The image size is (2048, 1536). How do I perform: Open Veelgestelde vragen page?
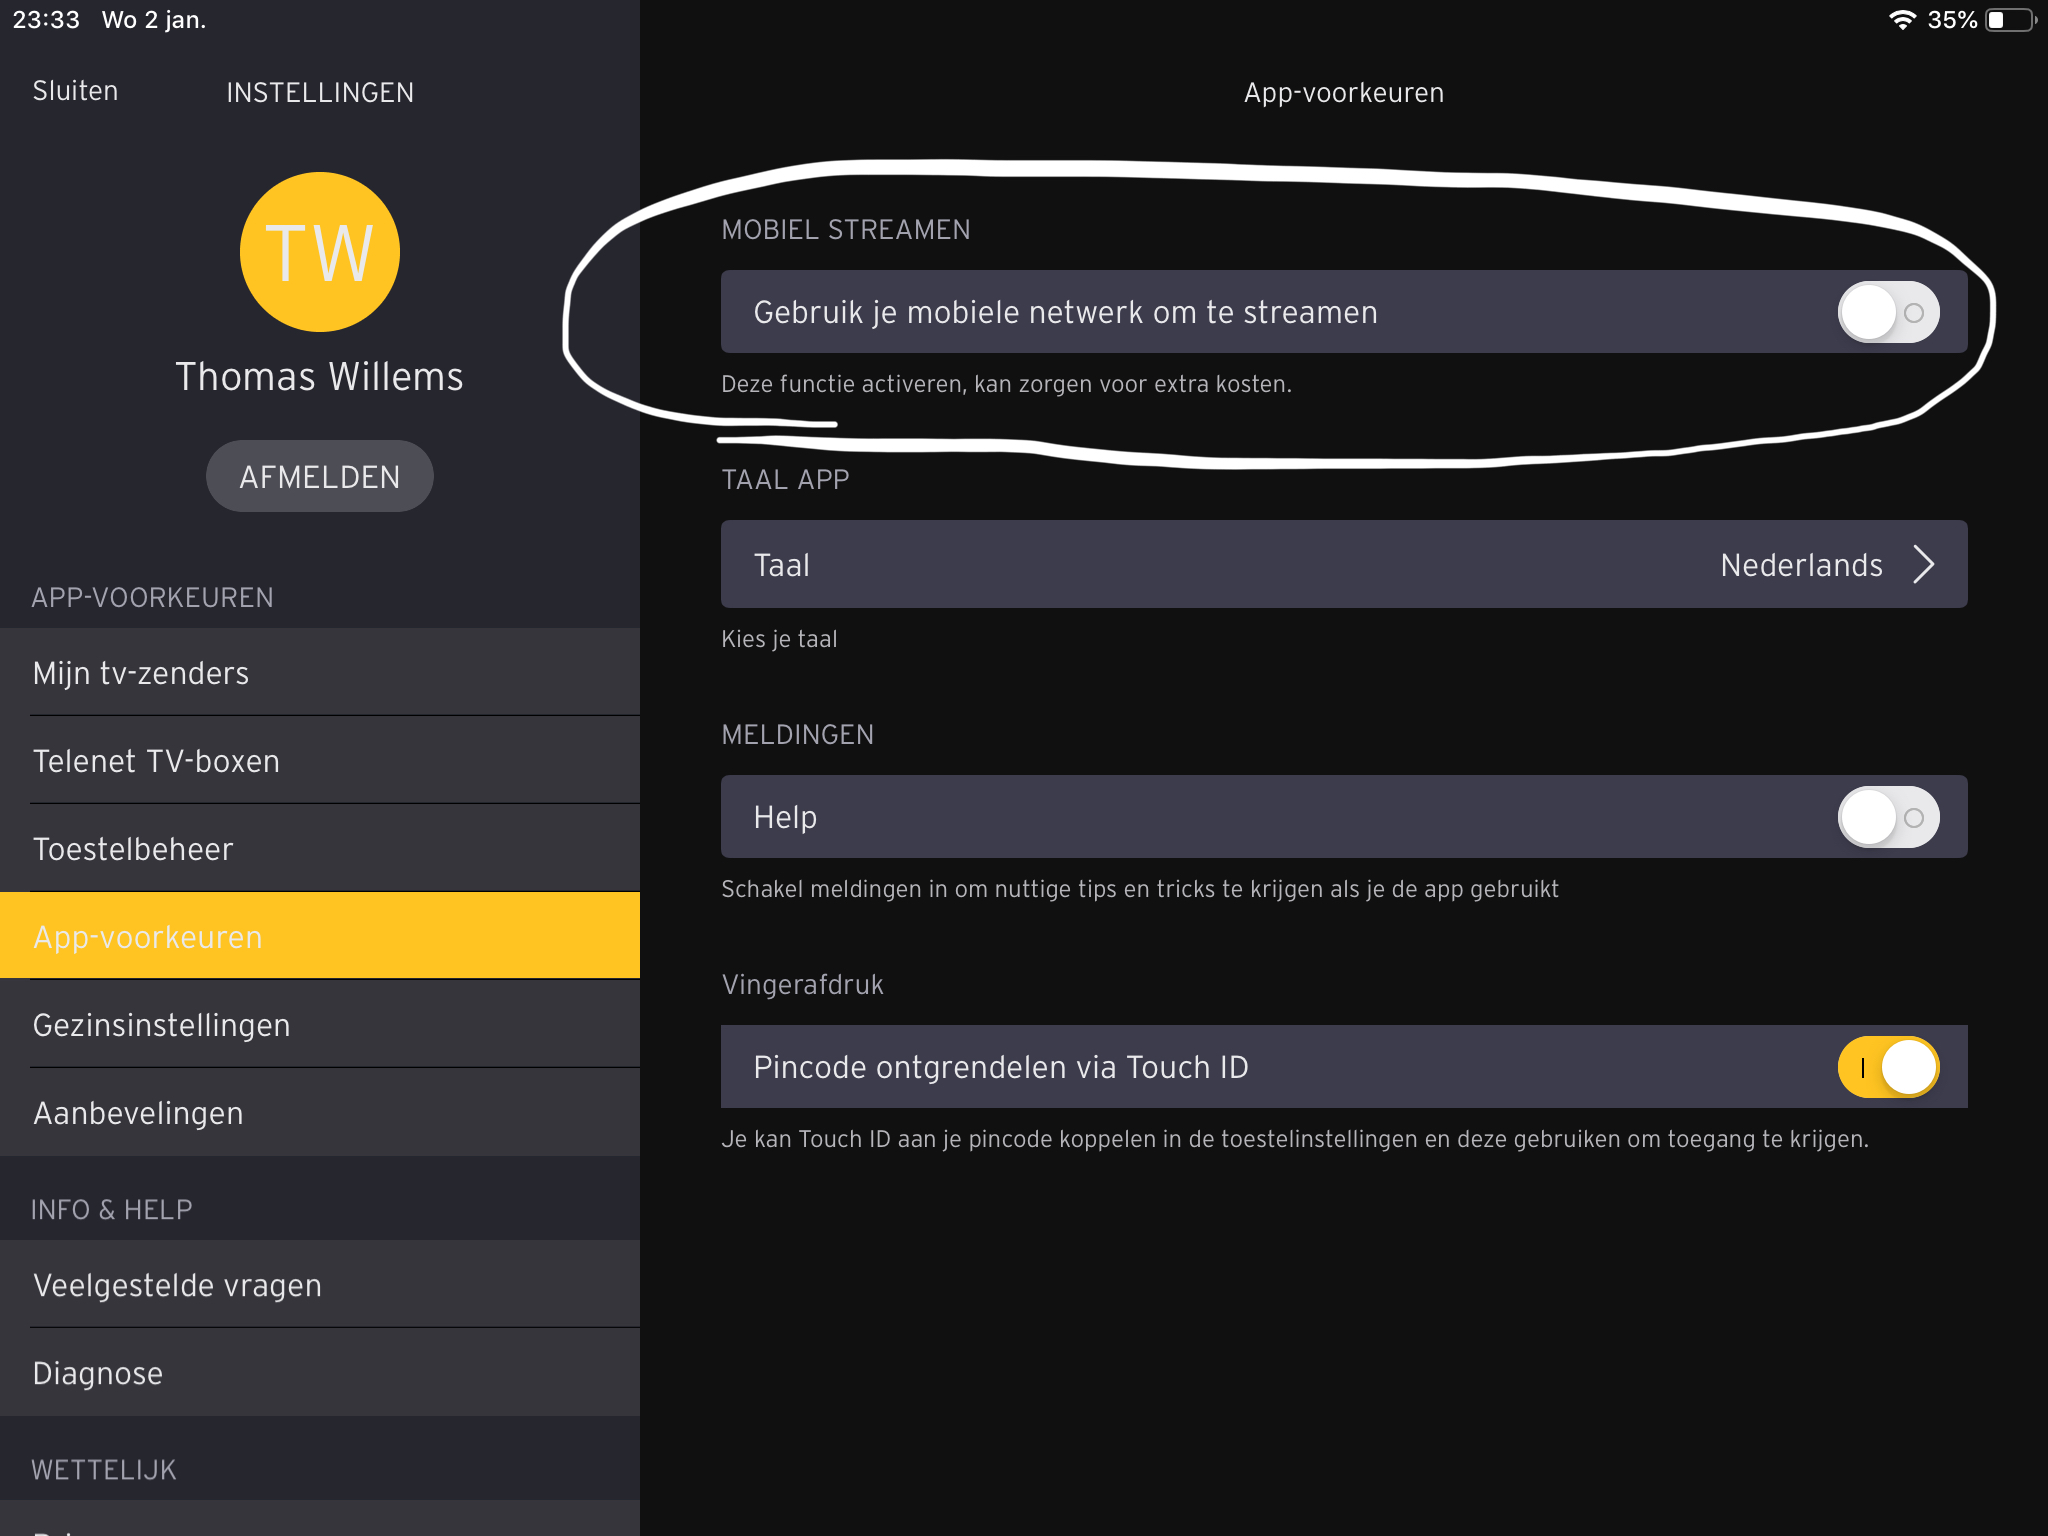coord(178,1285)
